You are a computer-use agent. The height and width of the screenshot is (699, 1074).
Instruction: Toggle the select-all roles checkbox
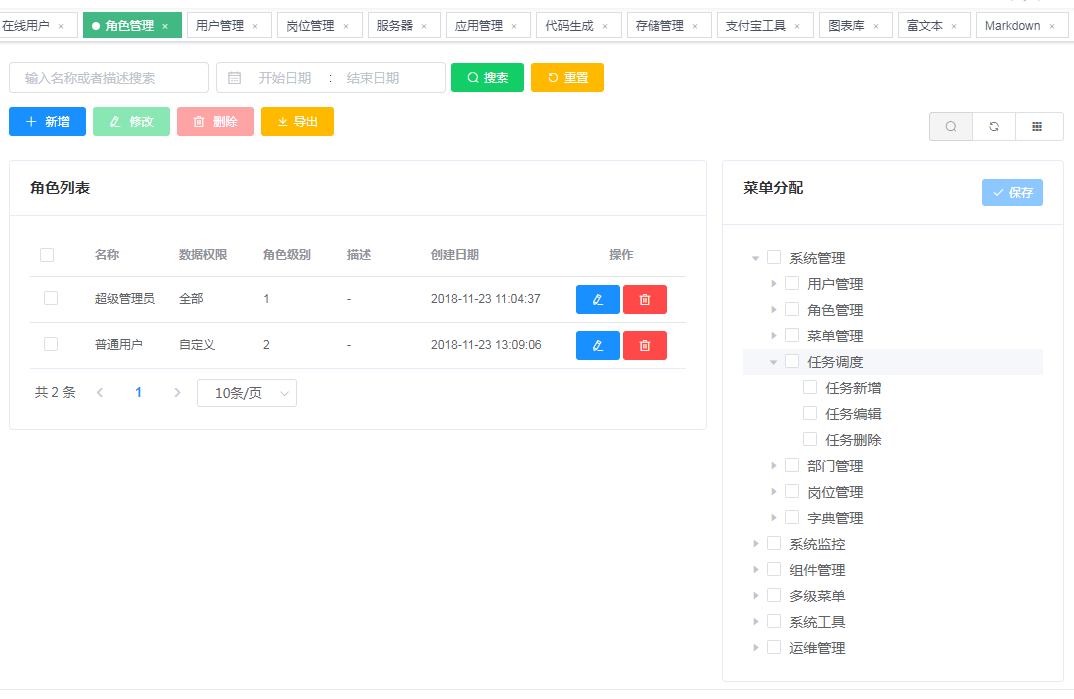pyautogui.click(x=47, y=255)
